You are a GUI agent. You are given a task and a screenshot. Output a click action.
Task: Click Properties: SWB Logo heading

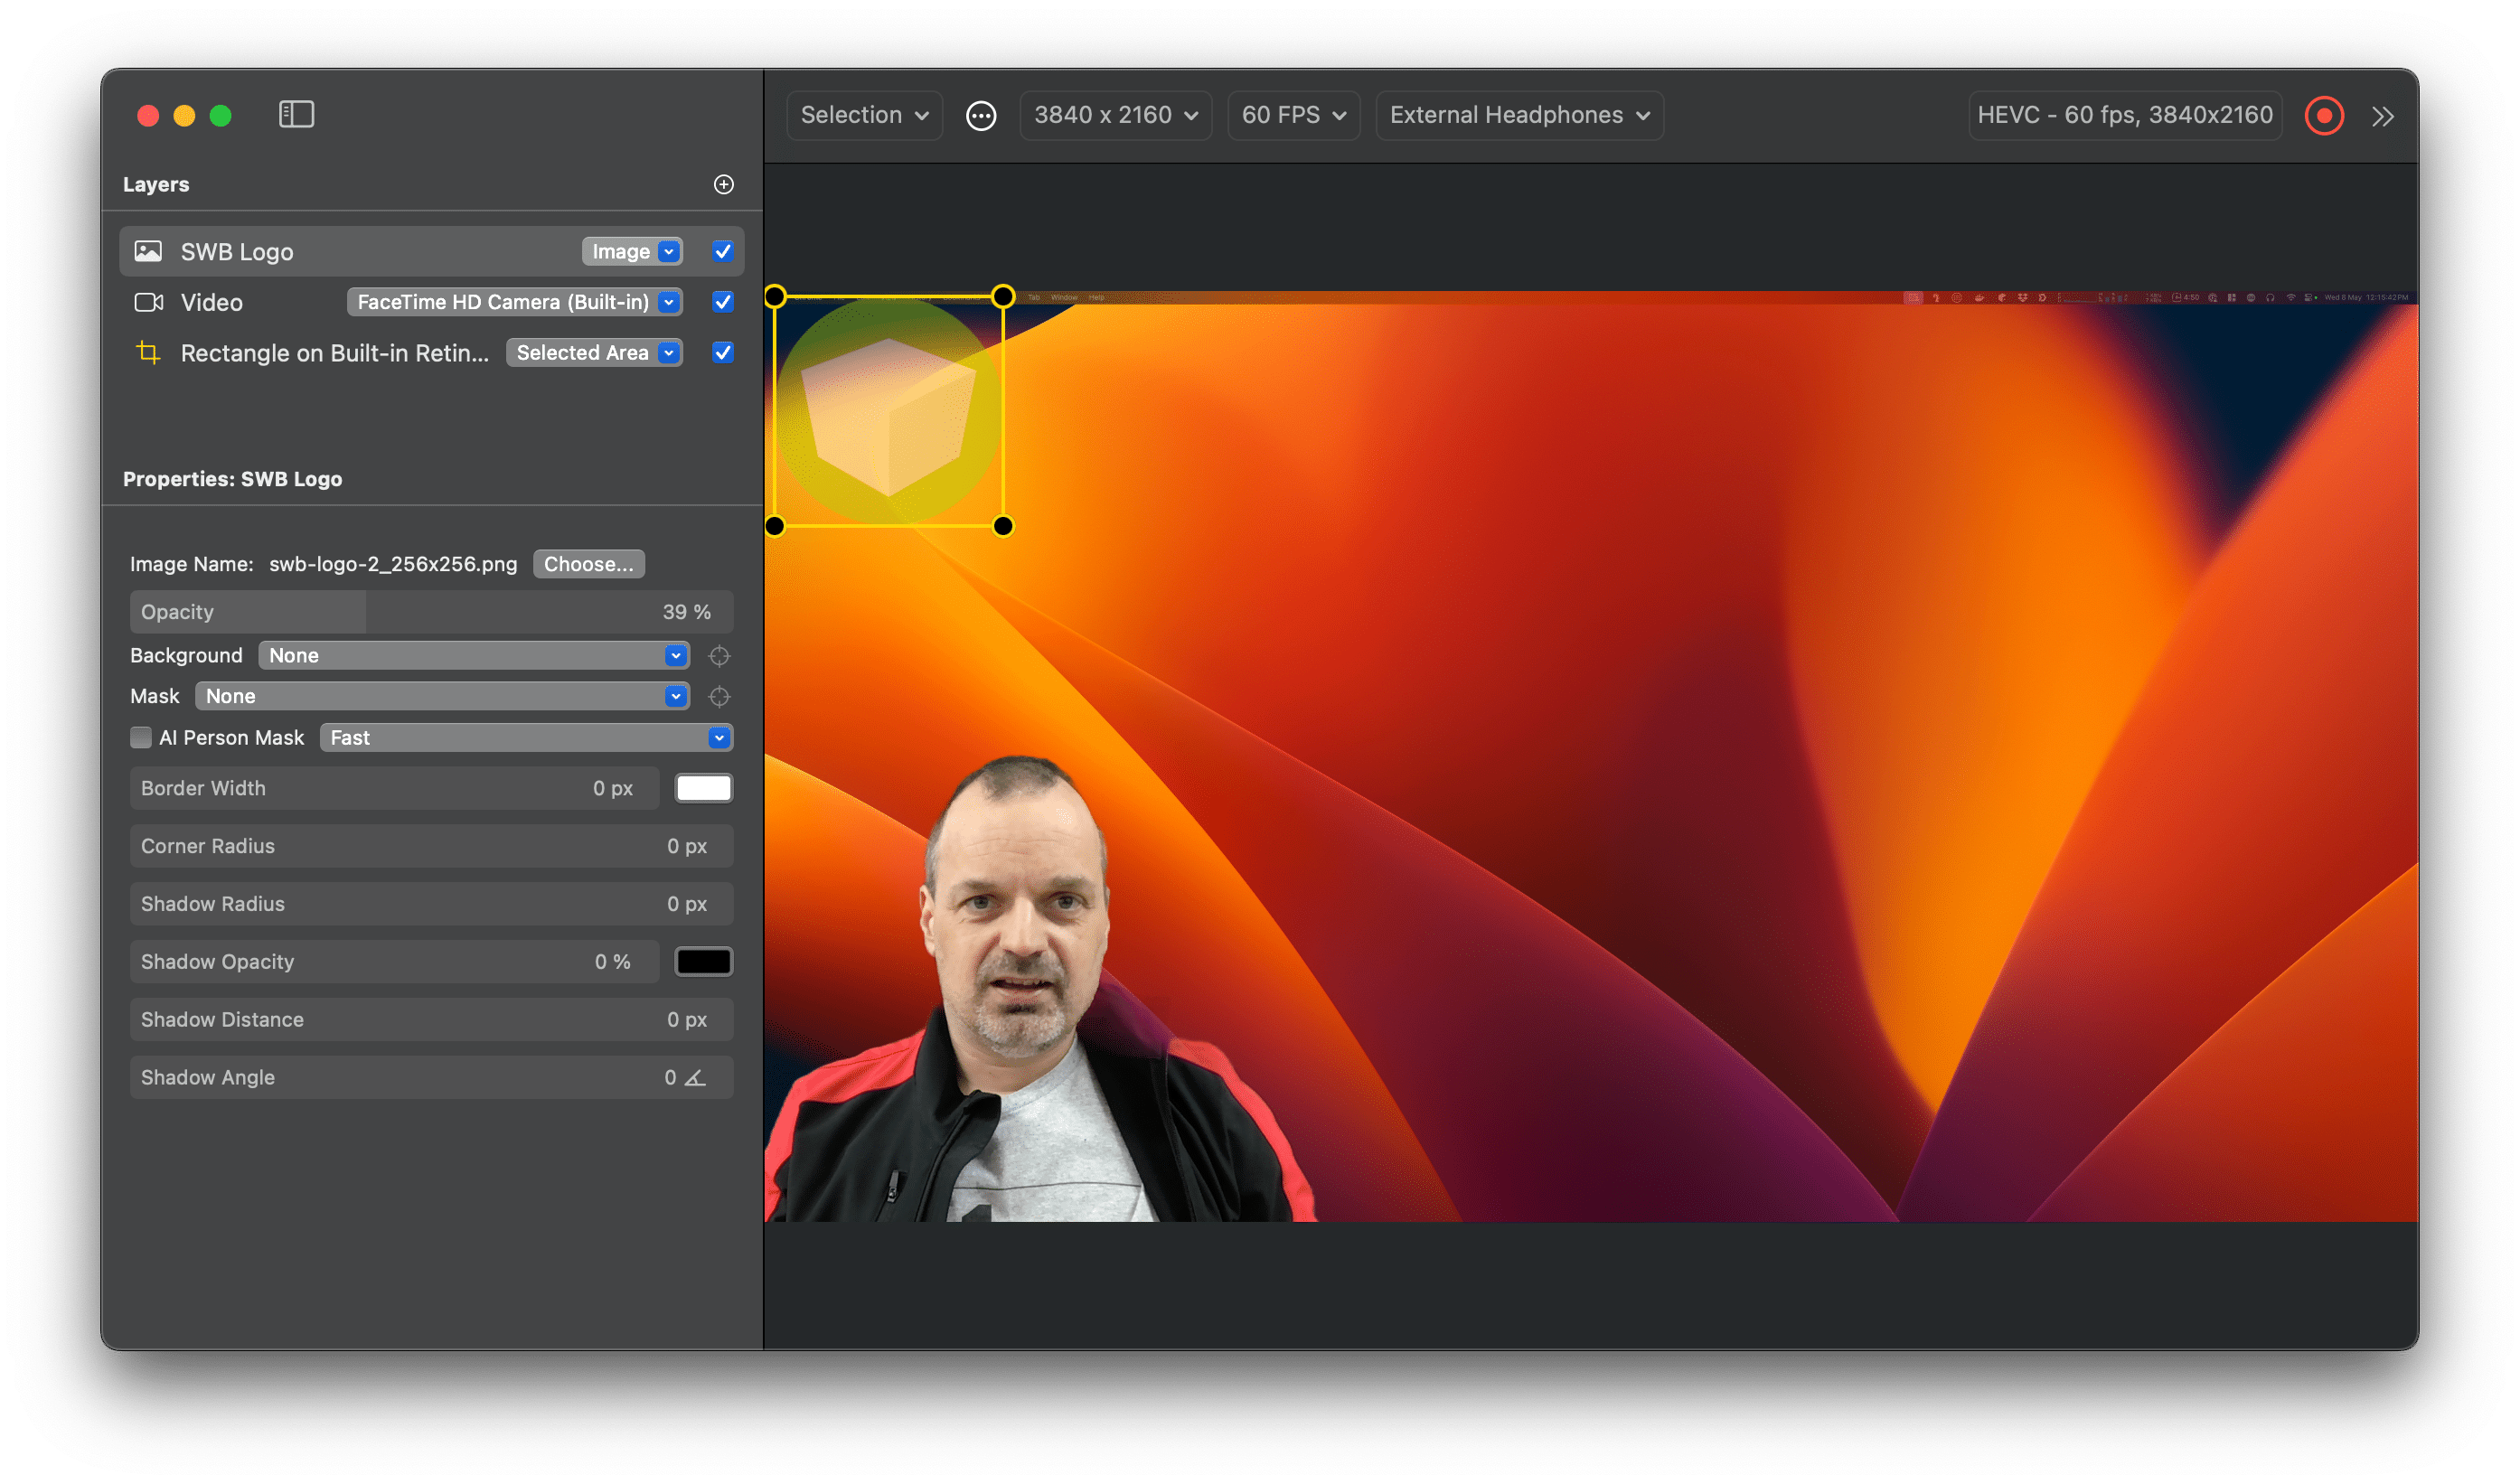233,479
